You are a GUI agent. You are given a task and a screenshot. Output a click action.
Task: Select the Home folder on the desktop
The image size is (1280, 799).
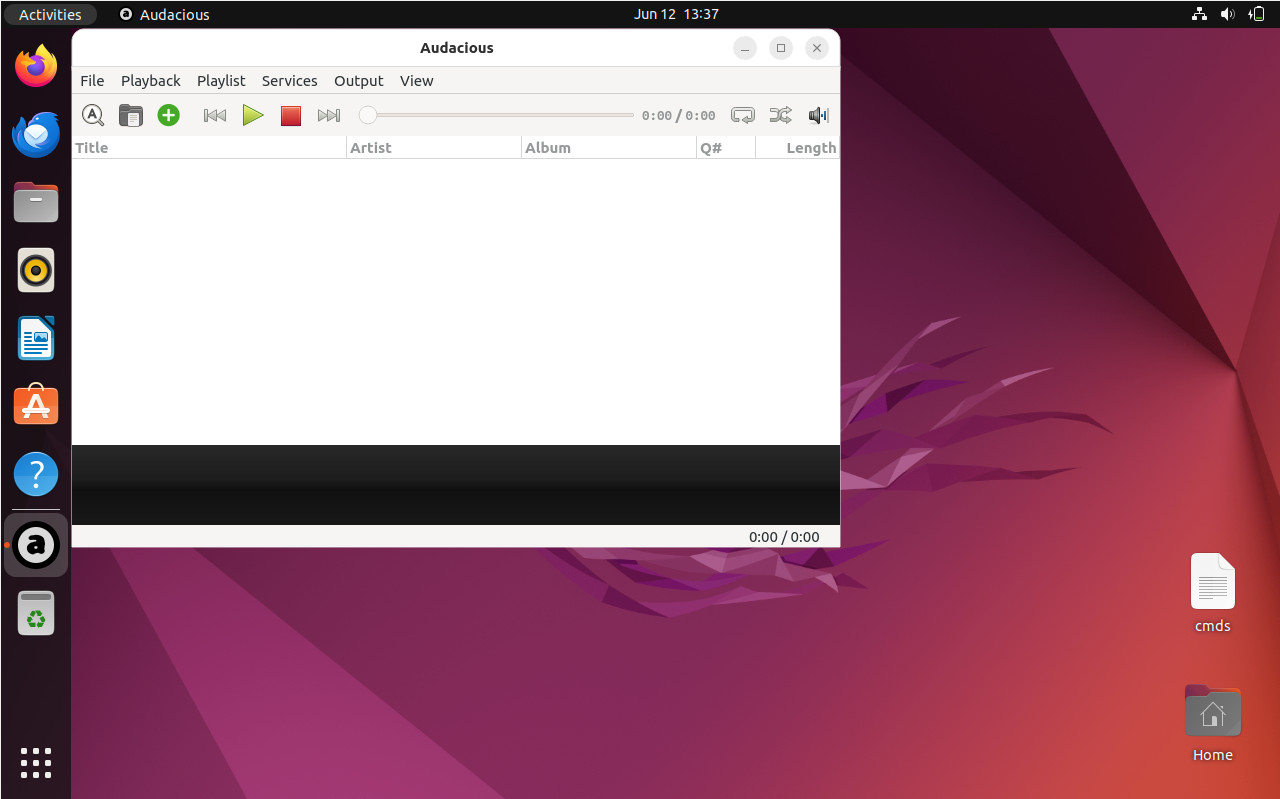pos(1212,723)
